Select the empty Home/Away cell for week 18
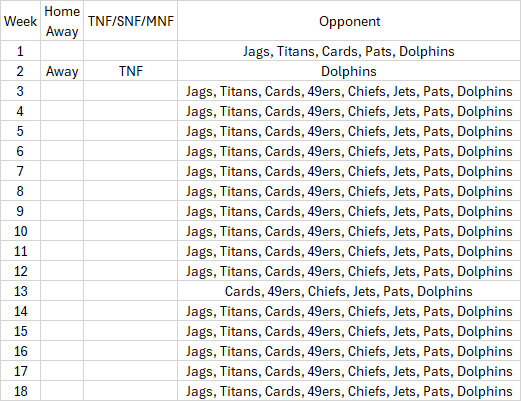The image size is (521, 401). point(62,391)
